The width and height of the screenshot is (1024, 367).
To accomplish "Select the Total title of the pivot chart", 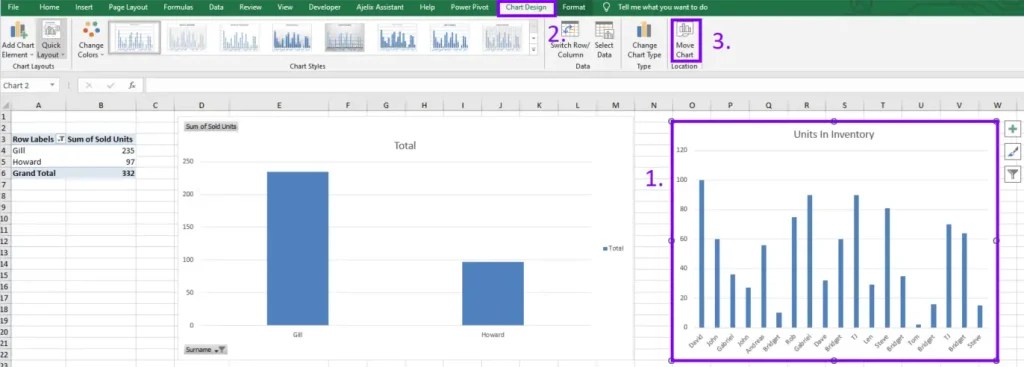I will [x=405, y=146].
